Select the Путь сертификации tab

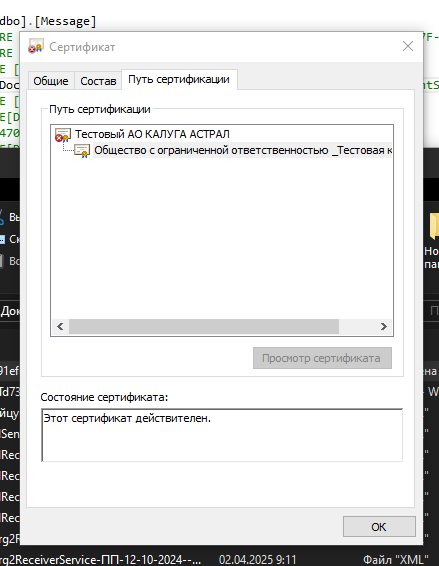coord(179,79)
